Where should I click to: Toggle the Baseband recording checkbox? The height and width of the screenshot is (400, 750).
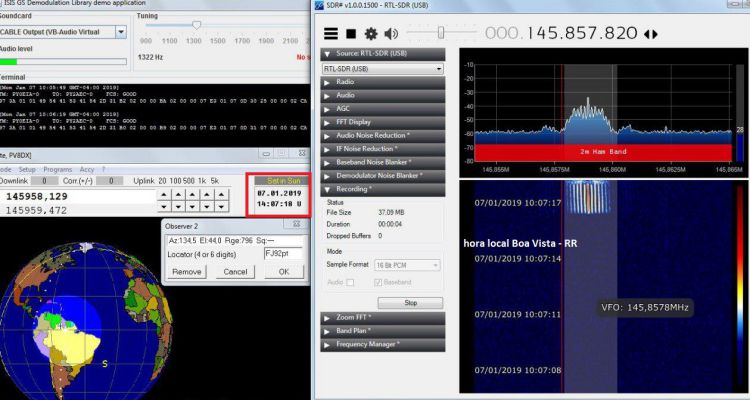[x=378, y=282]
